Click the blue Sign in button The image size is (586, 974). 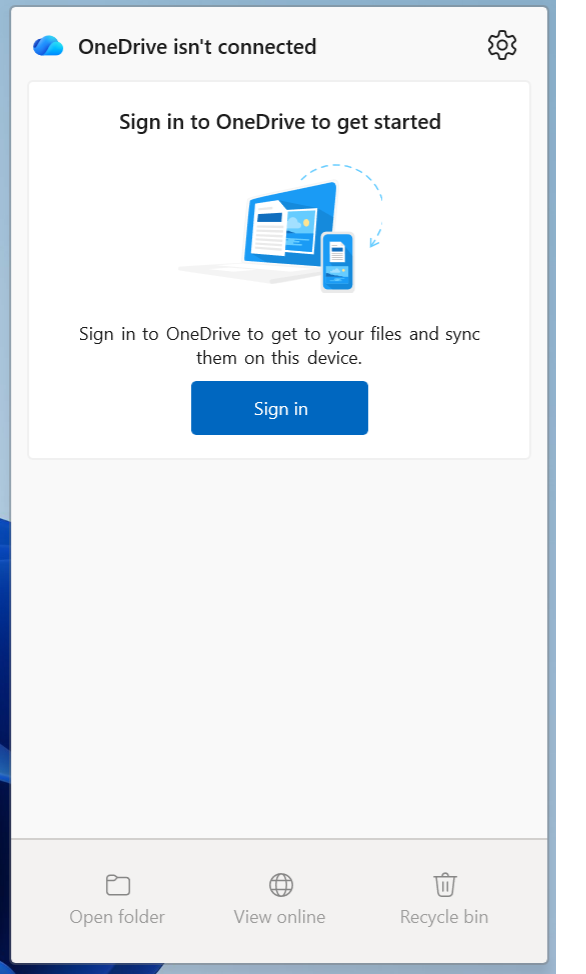280,408
